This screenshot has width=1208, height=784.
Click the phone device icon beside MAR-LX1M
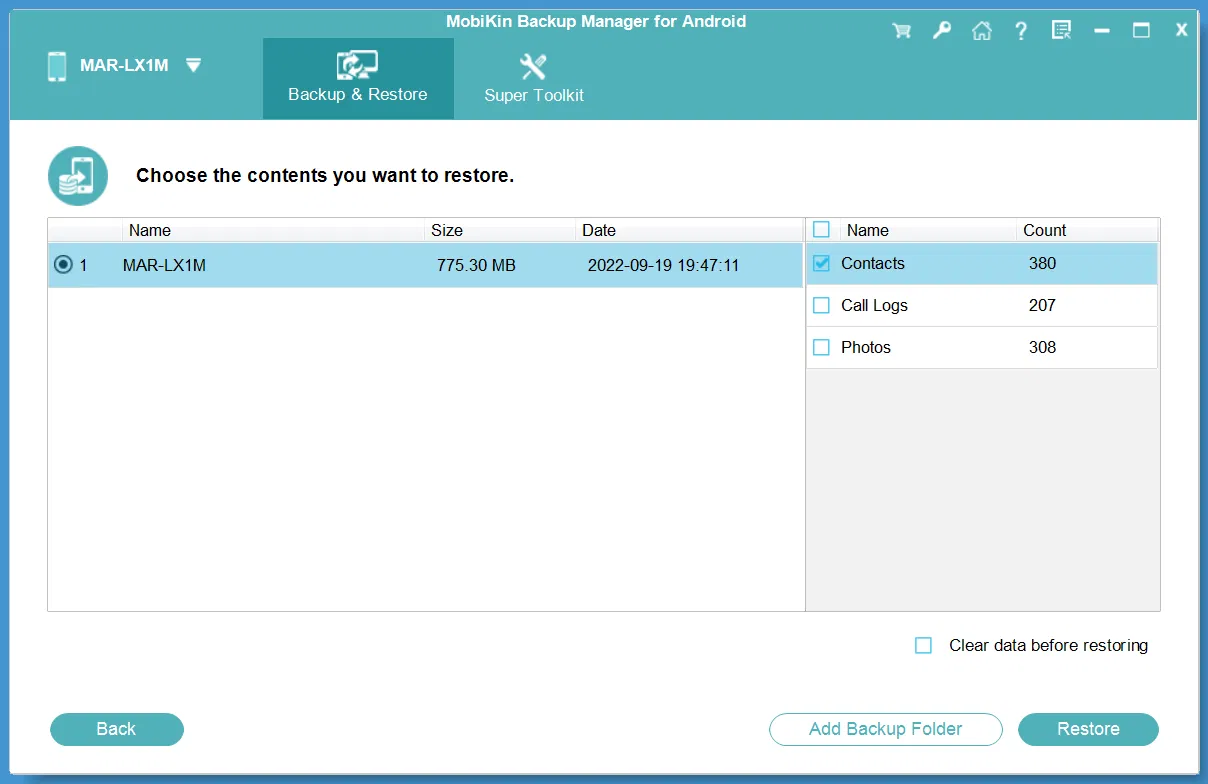pos(57,65)
